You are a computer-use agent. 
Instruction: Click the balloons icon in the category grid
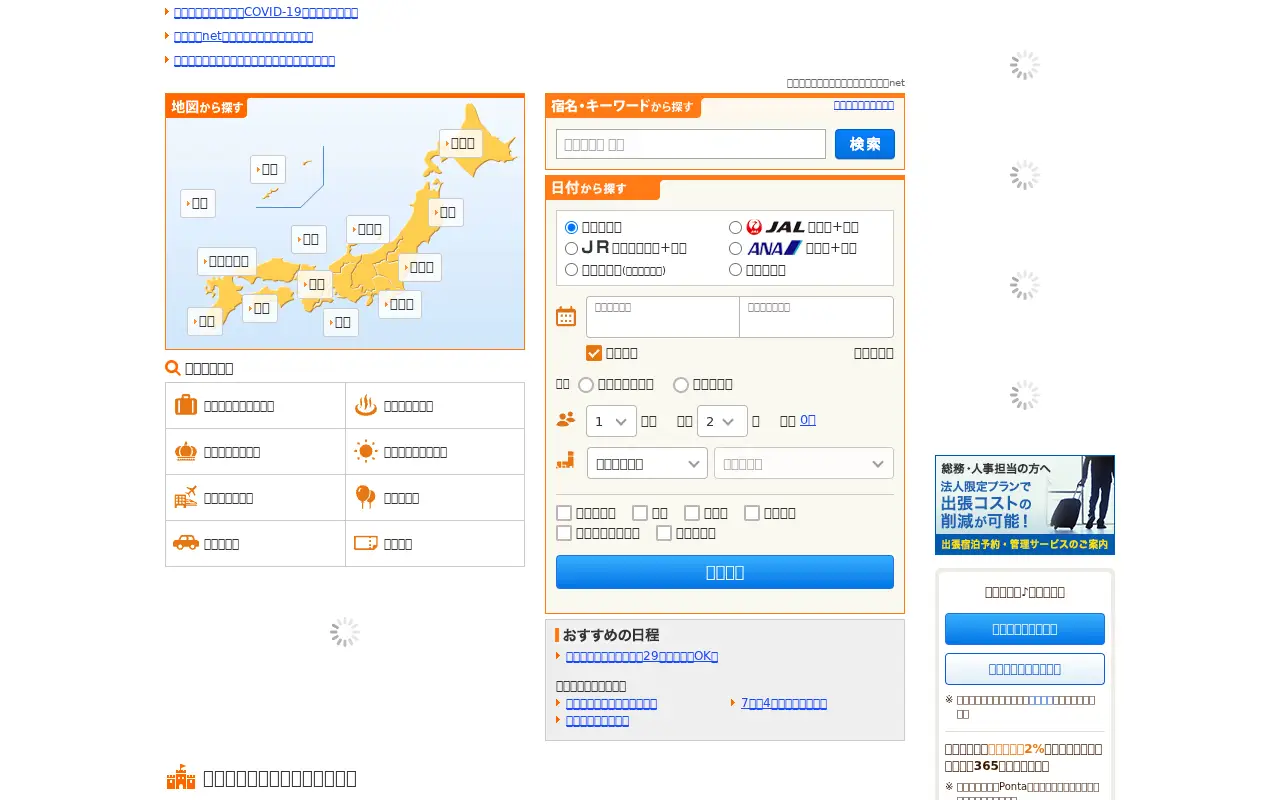click(366, 497)
